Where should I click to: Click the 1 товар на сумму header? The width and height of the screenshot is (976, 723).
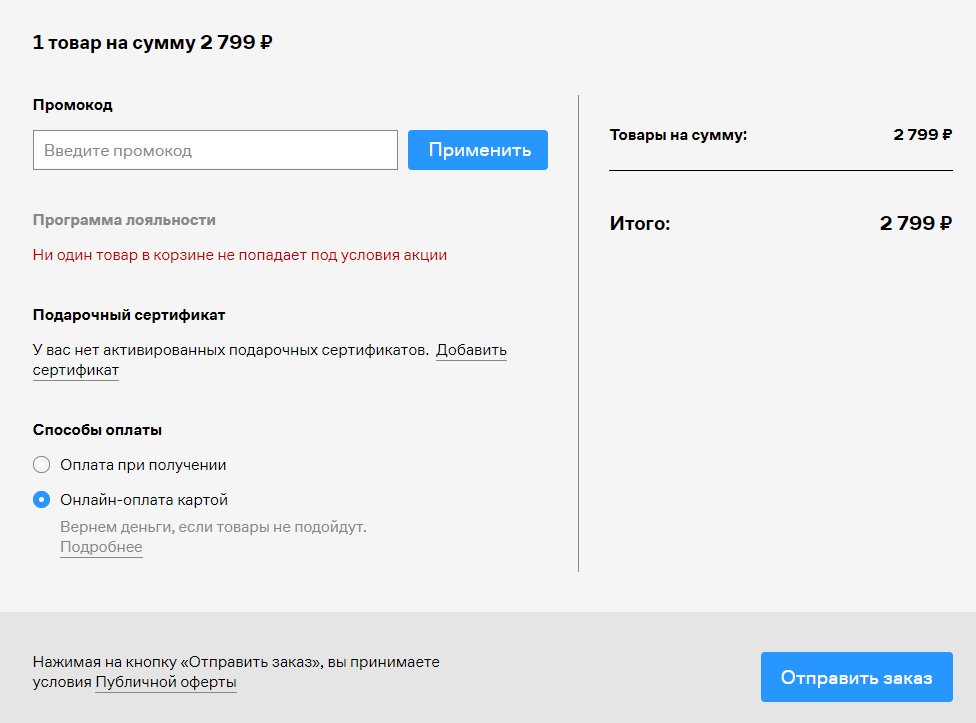(153, 42)
